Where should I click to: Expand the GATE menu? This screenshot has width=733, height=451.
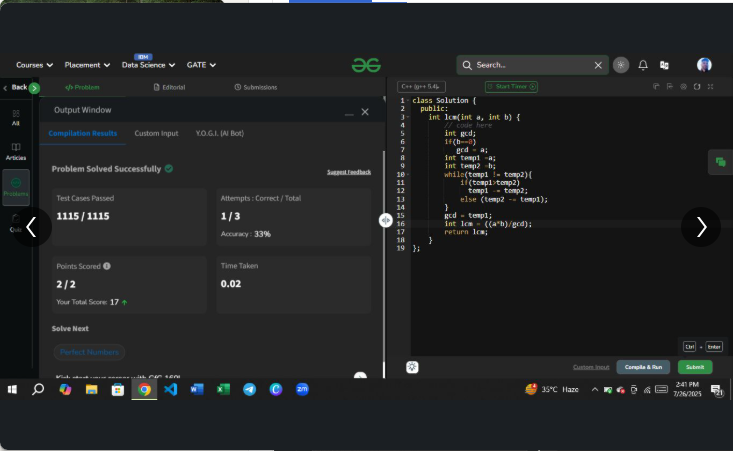[x=201, y=65]
